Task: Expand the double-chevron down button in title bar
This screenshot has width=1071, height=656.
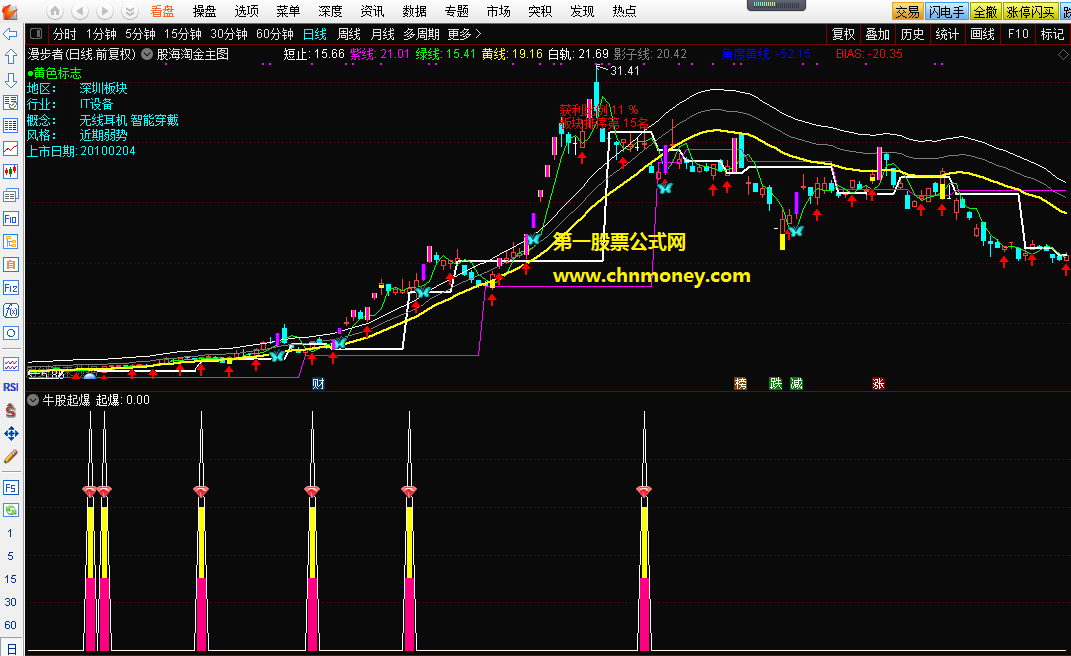Action: tap(130, 11)
